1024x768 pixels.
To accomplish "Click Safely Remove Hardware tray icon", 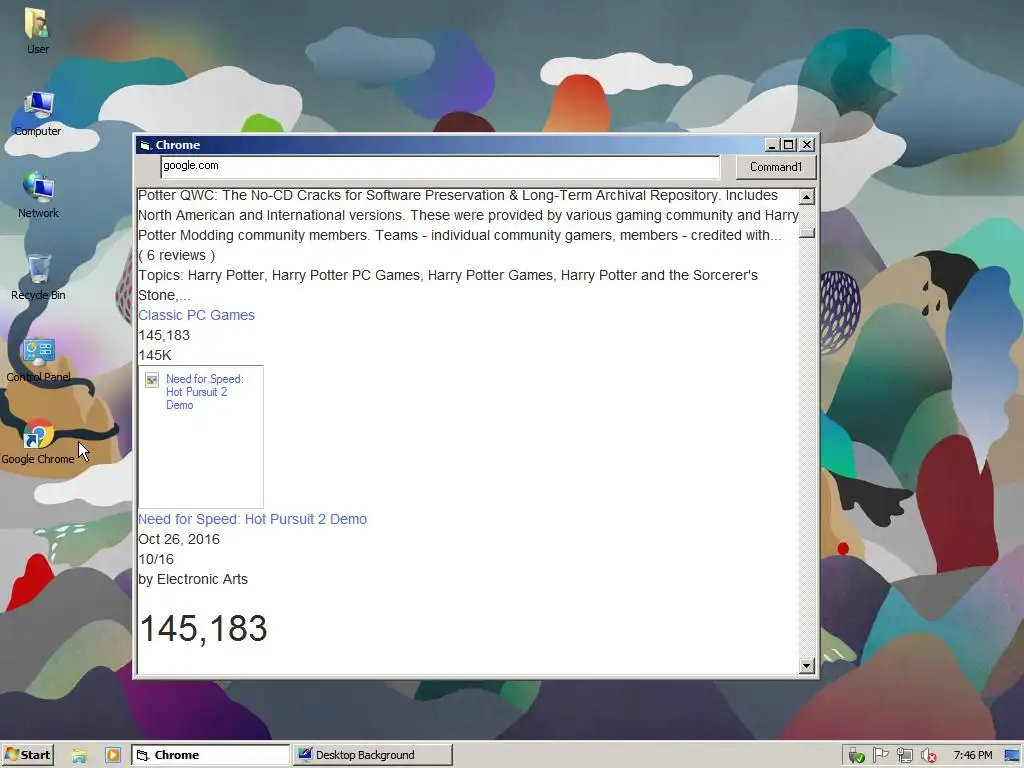I will tap(856, 756).
